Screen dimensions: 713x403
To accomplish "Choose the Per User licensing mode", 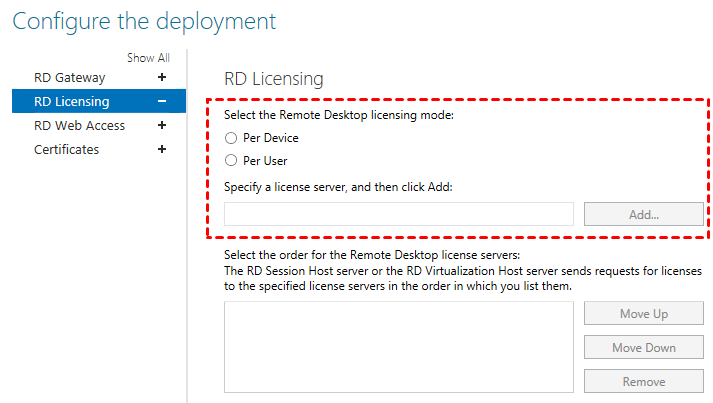I will click(x=231, y=160).
